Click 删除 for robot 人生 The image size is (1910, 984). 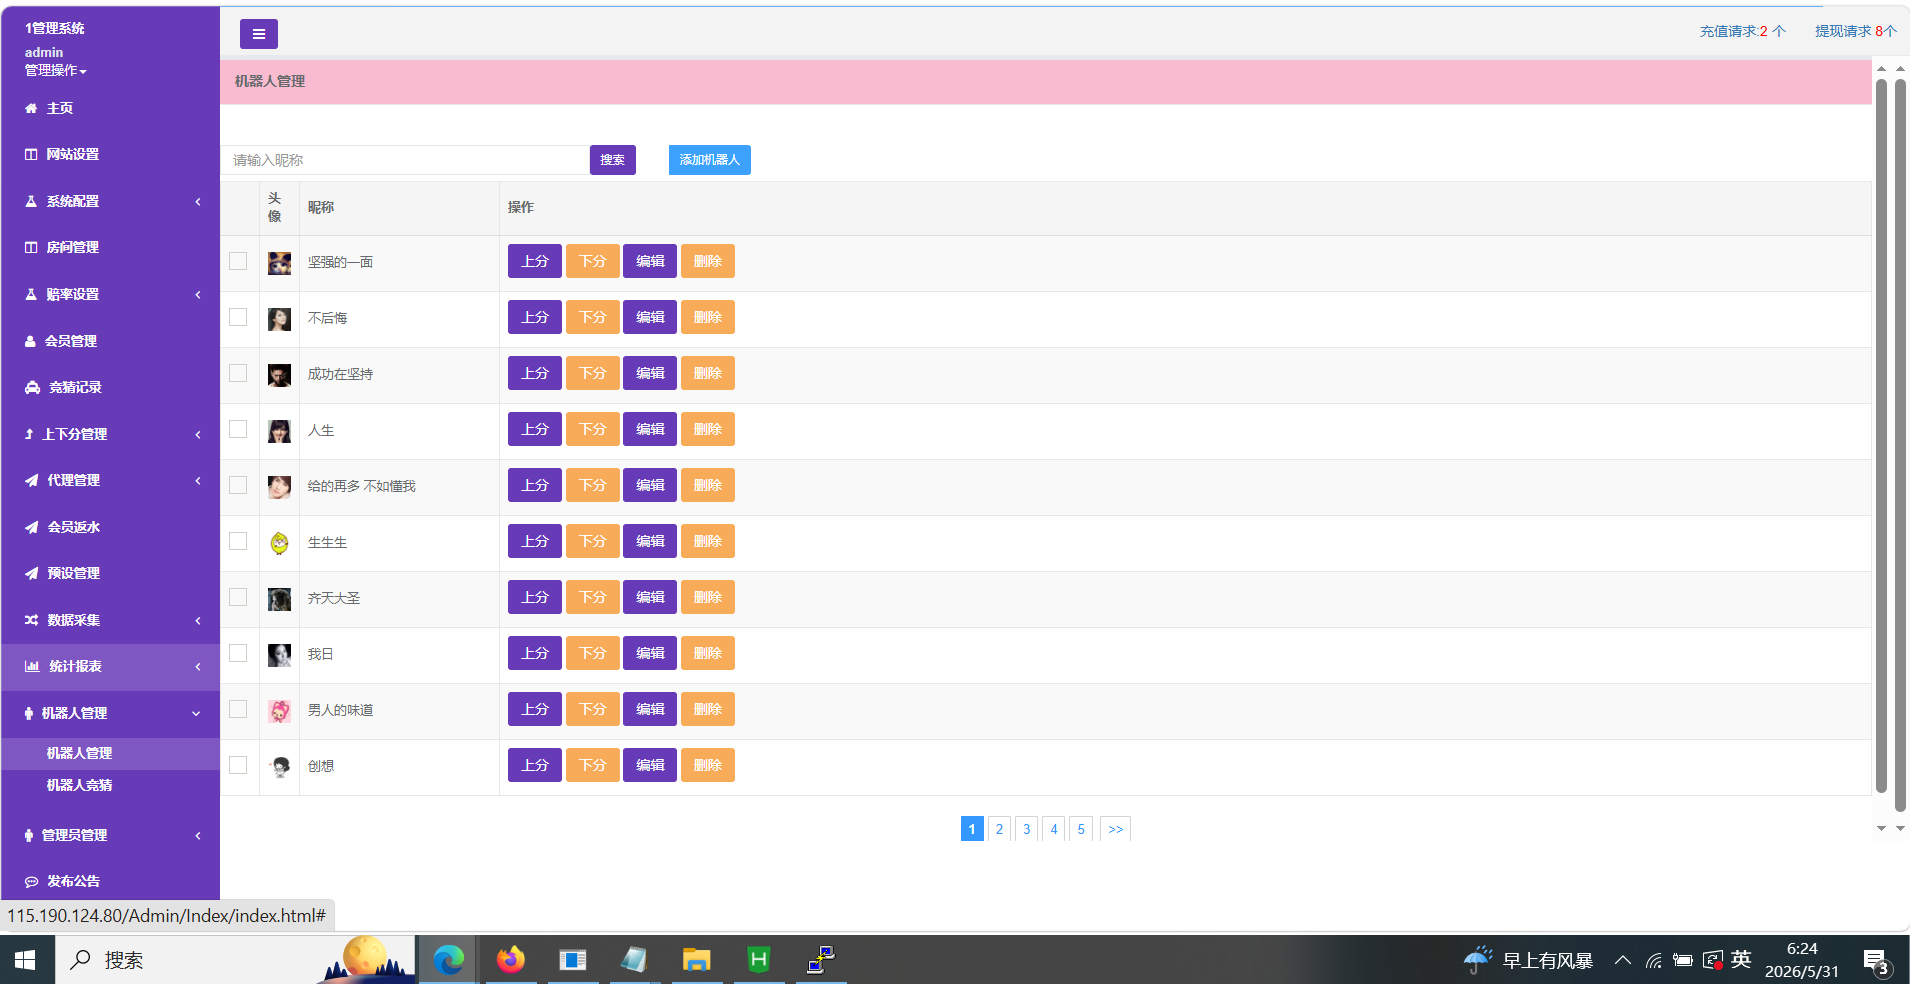(x=708, y=429)
